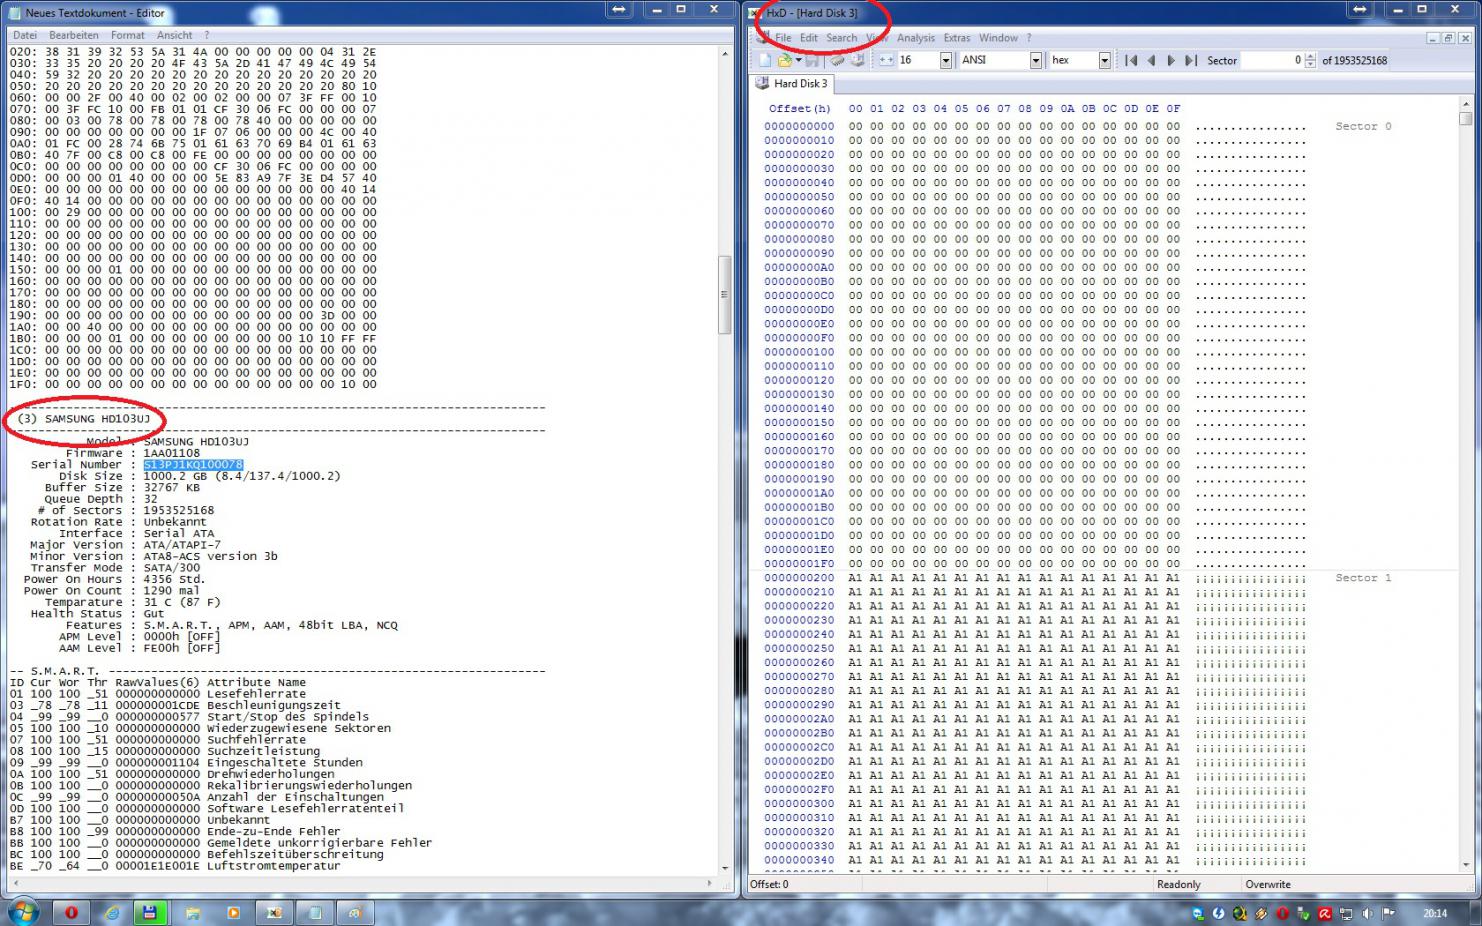Screen dimensions: 1482x926
Task: Go to next sector in HxD
Action: [x=1171, y=60]
